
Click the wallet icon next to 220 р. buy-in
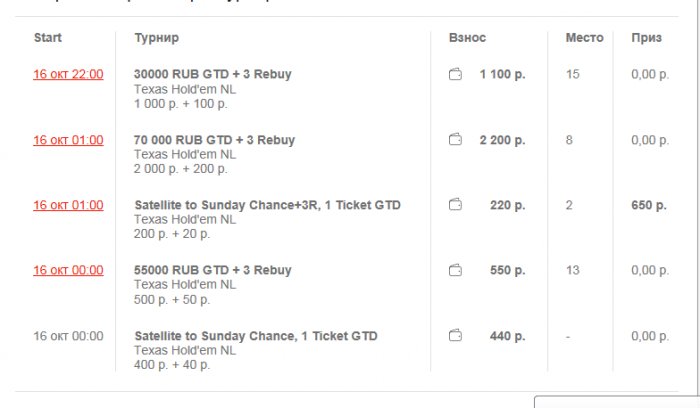tap(455, 205)
